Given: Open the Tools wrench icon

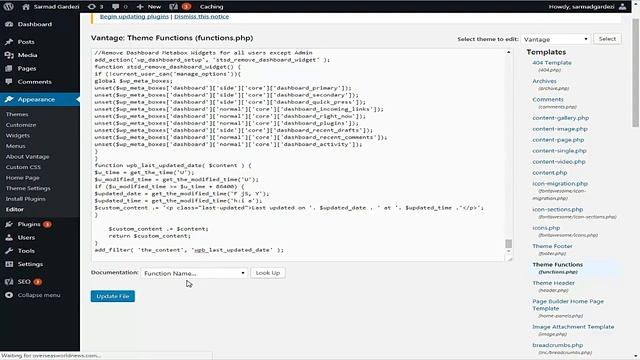Looking at the screenshot, I should click(x=9, y=251).
